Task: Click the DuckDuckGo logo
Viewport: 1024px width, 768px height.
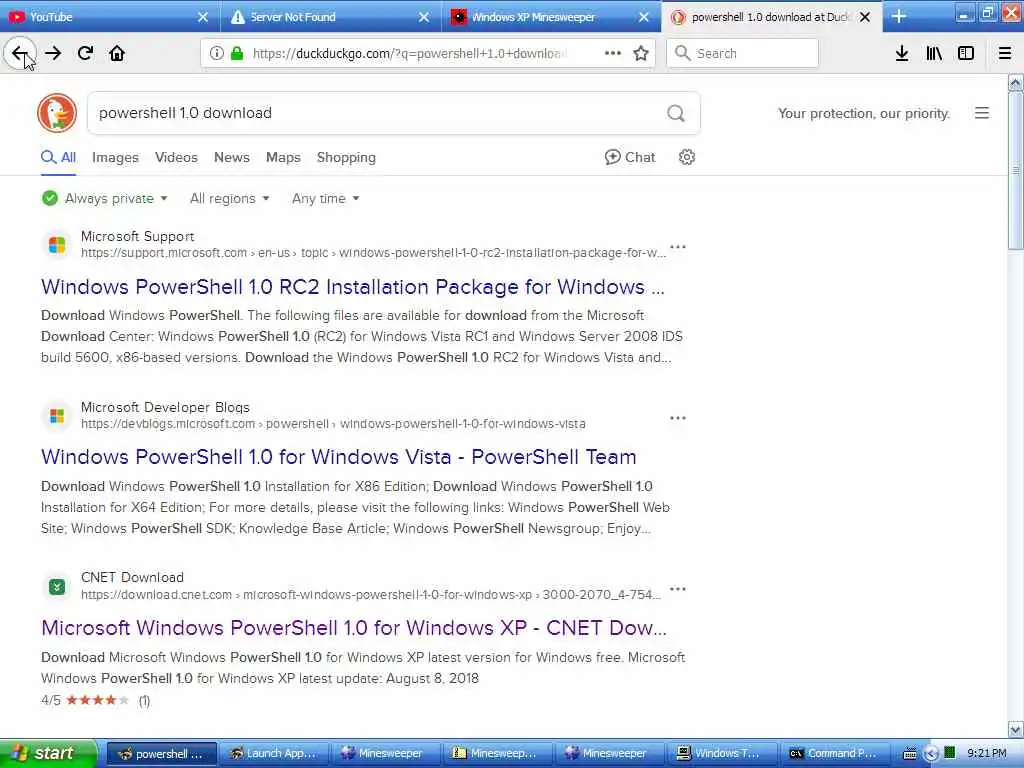Action: (x=57, y=113)
